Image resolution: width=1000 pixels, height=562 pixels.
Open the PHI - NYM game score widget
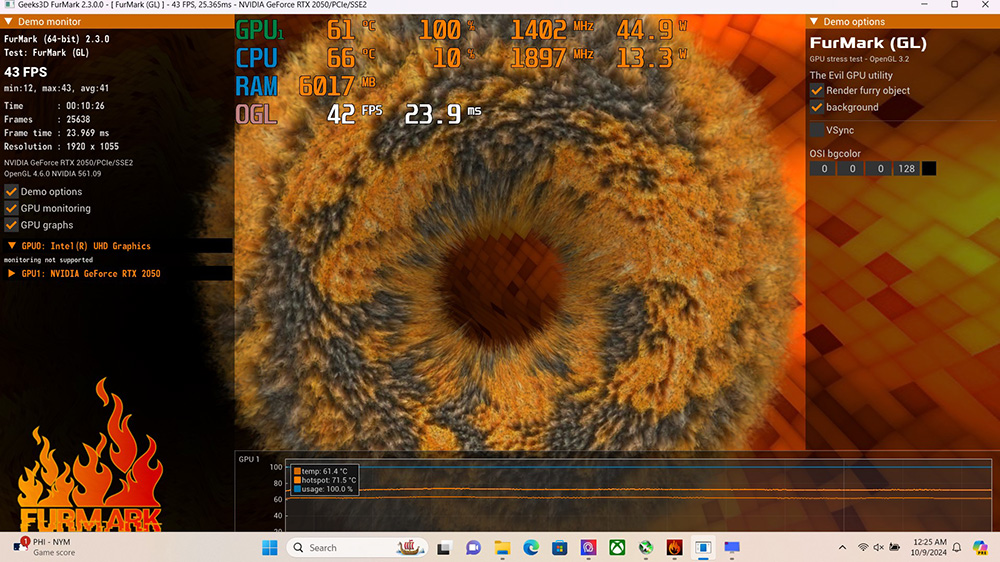click(45, 547)
